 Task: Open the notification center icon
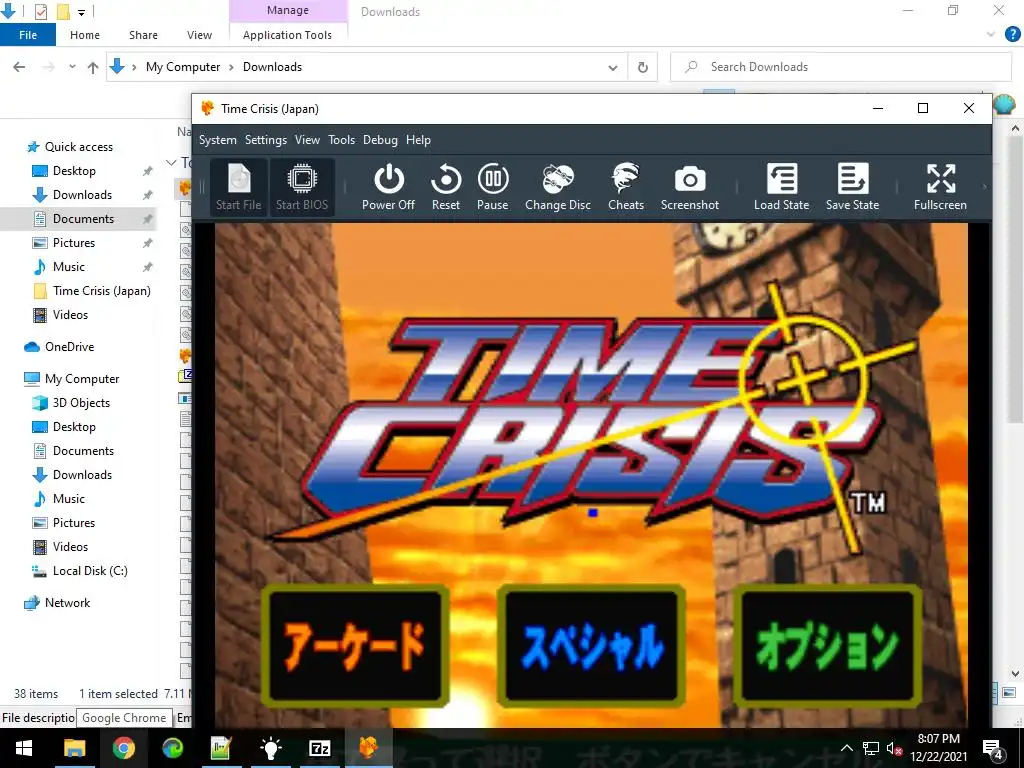click(x=993, y=748)
